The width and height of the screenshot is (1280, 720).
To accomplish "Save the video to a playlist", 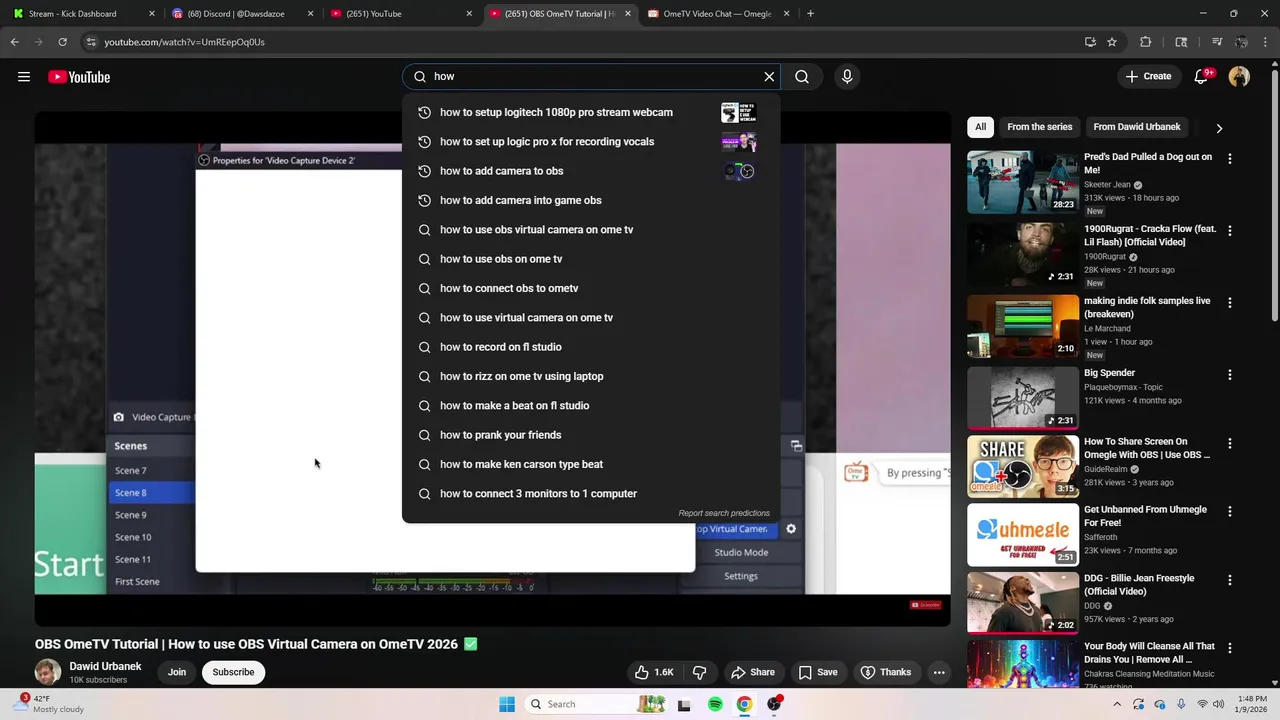I will 818,672.
